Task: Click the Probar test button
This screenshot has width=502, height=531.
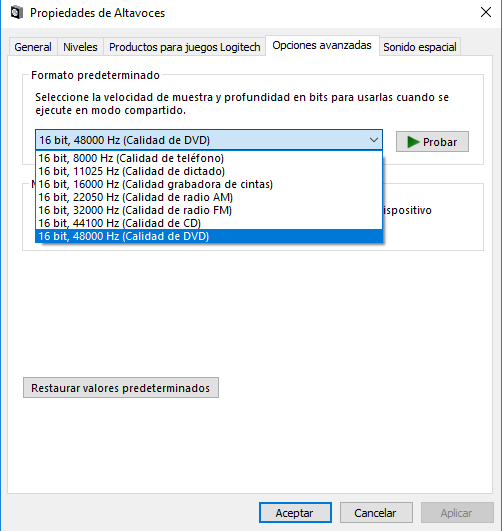Action: click(x=432, y=142)
